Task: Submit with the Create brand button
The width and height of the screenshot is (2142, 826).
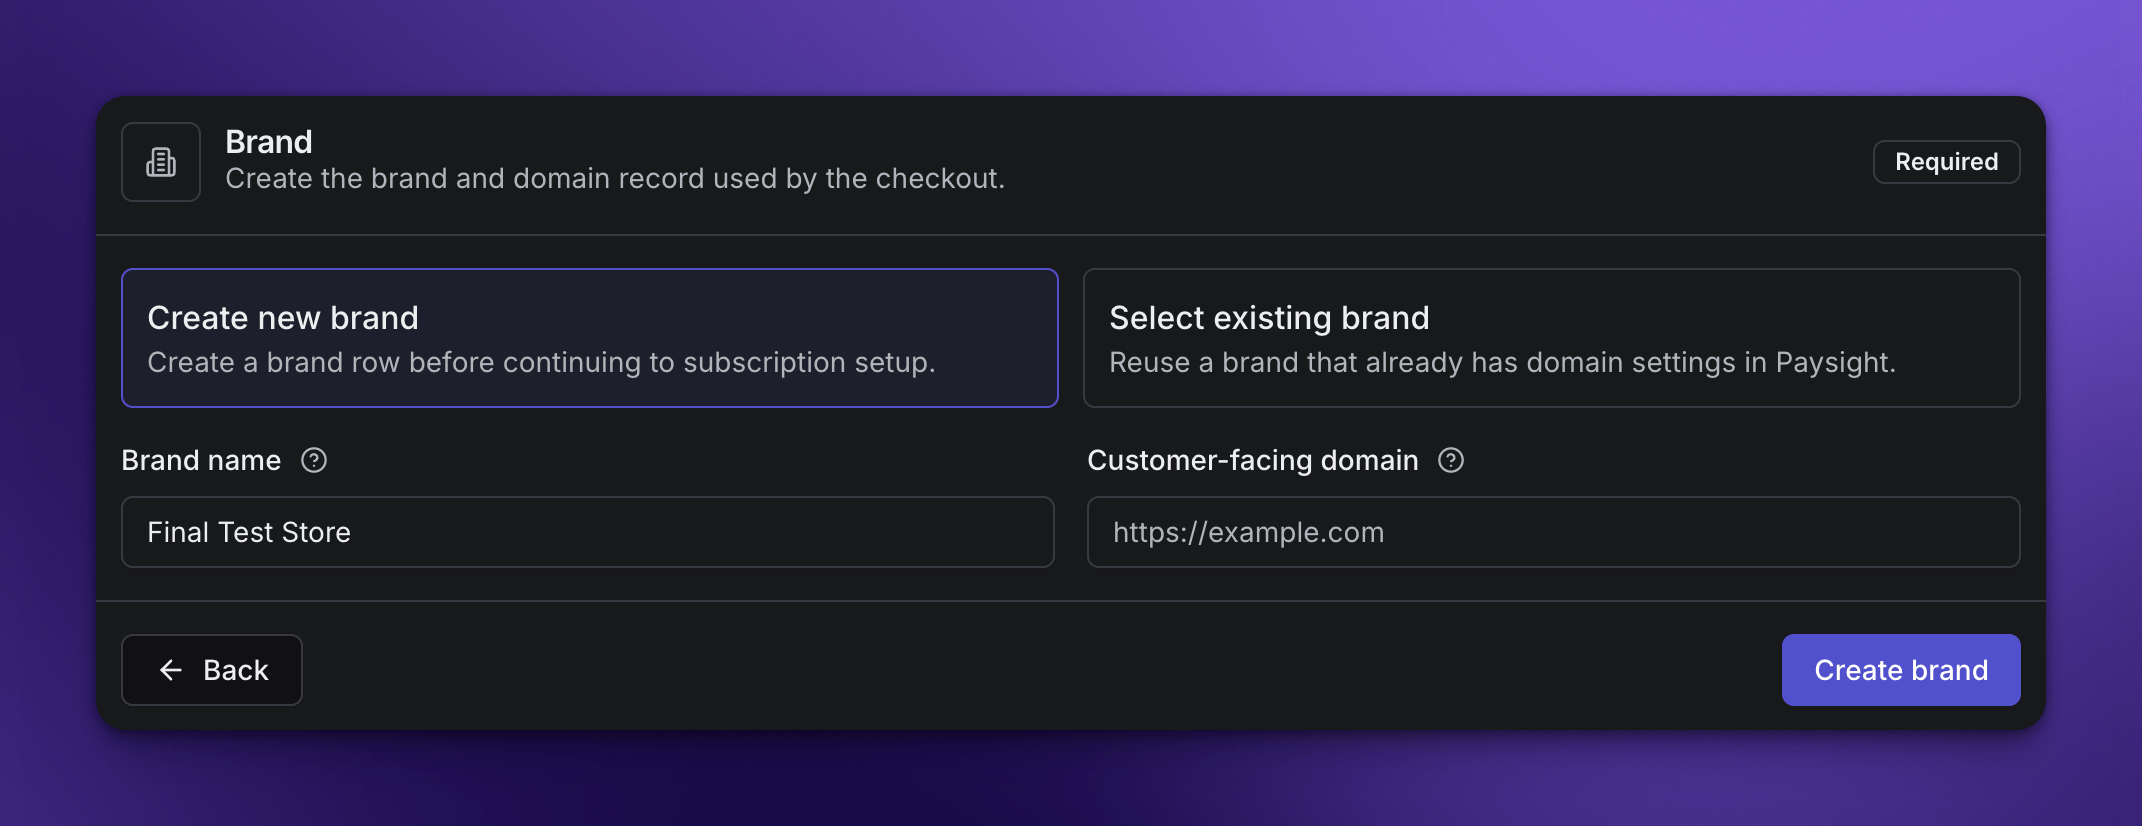Action: [1901, 670]
